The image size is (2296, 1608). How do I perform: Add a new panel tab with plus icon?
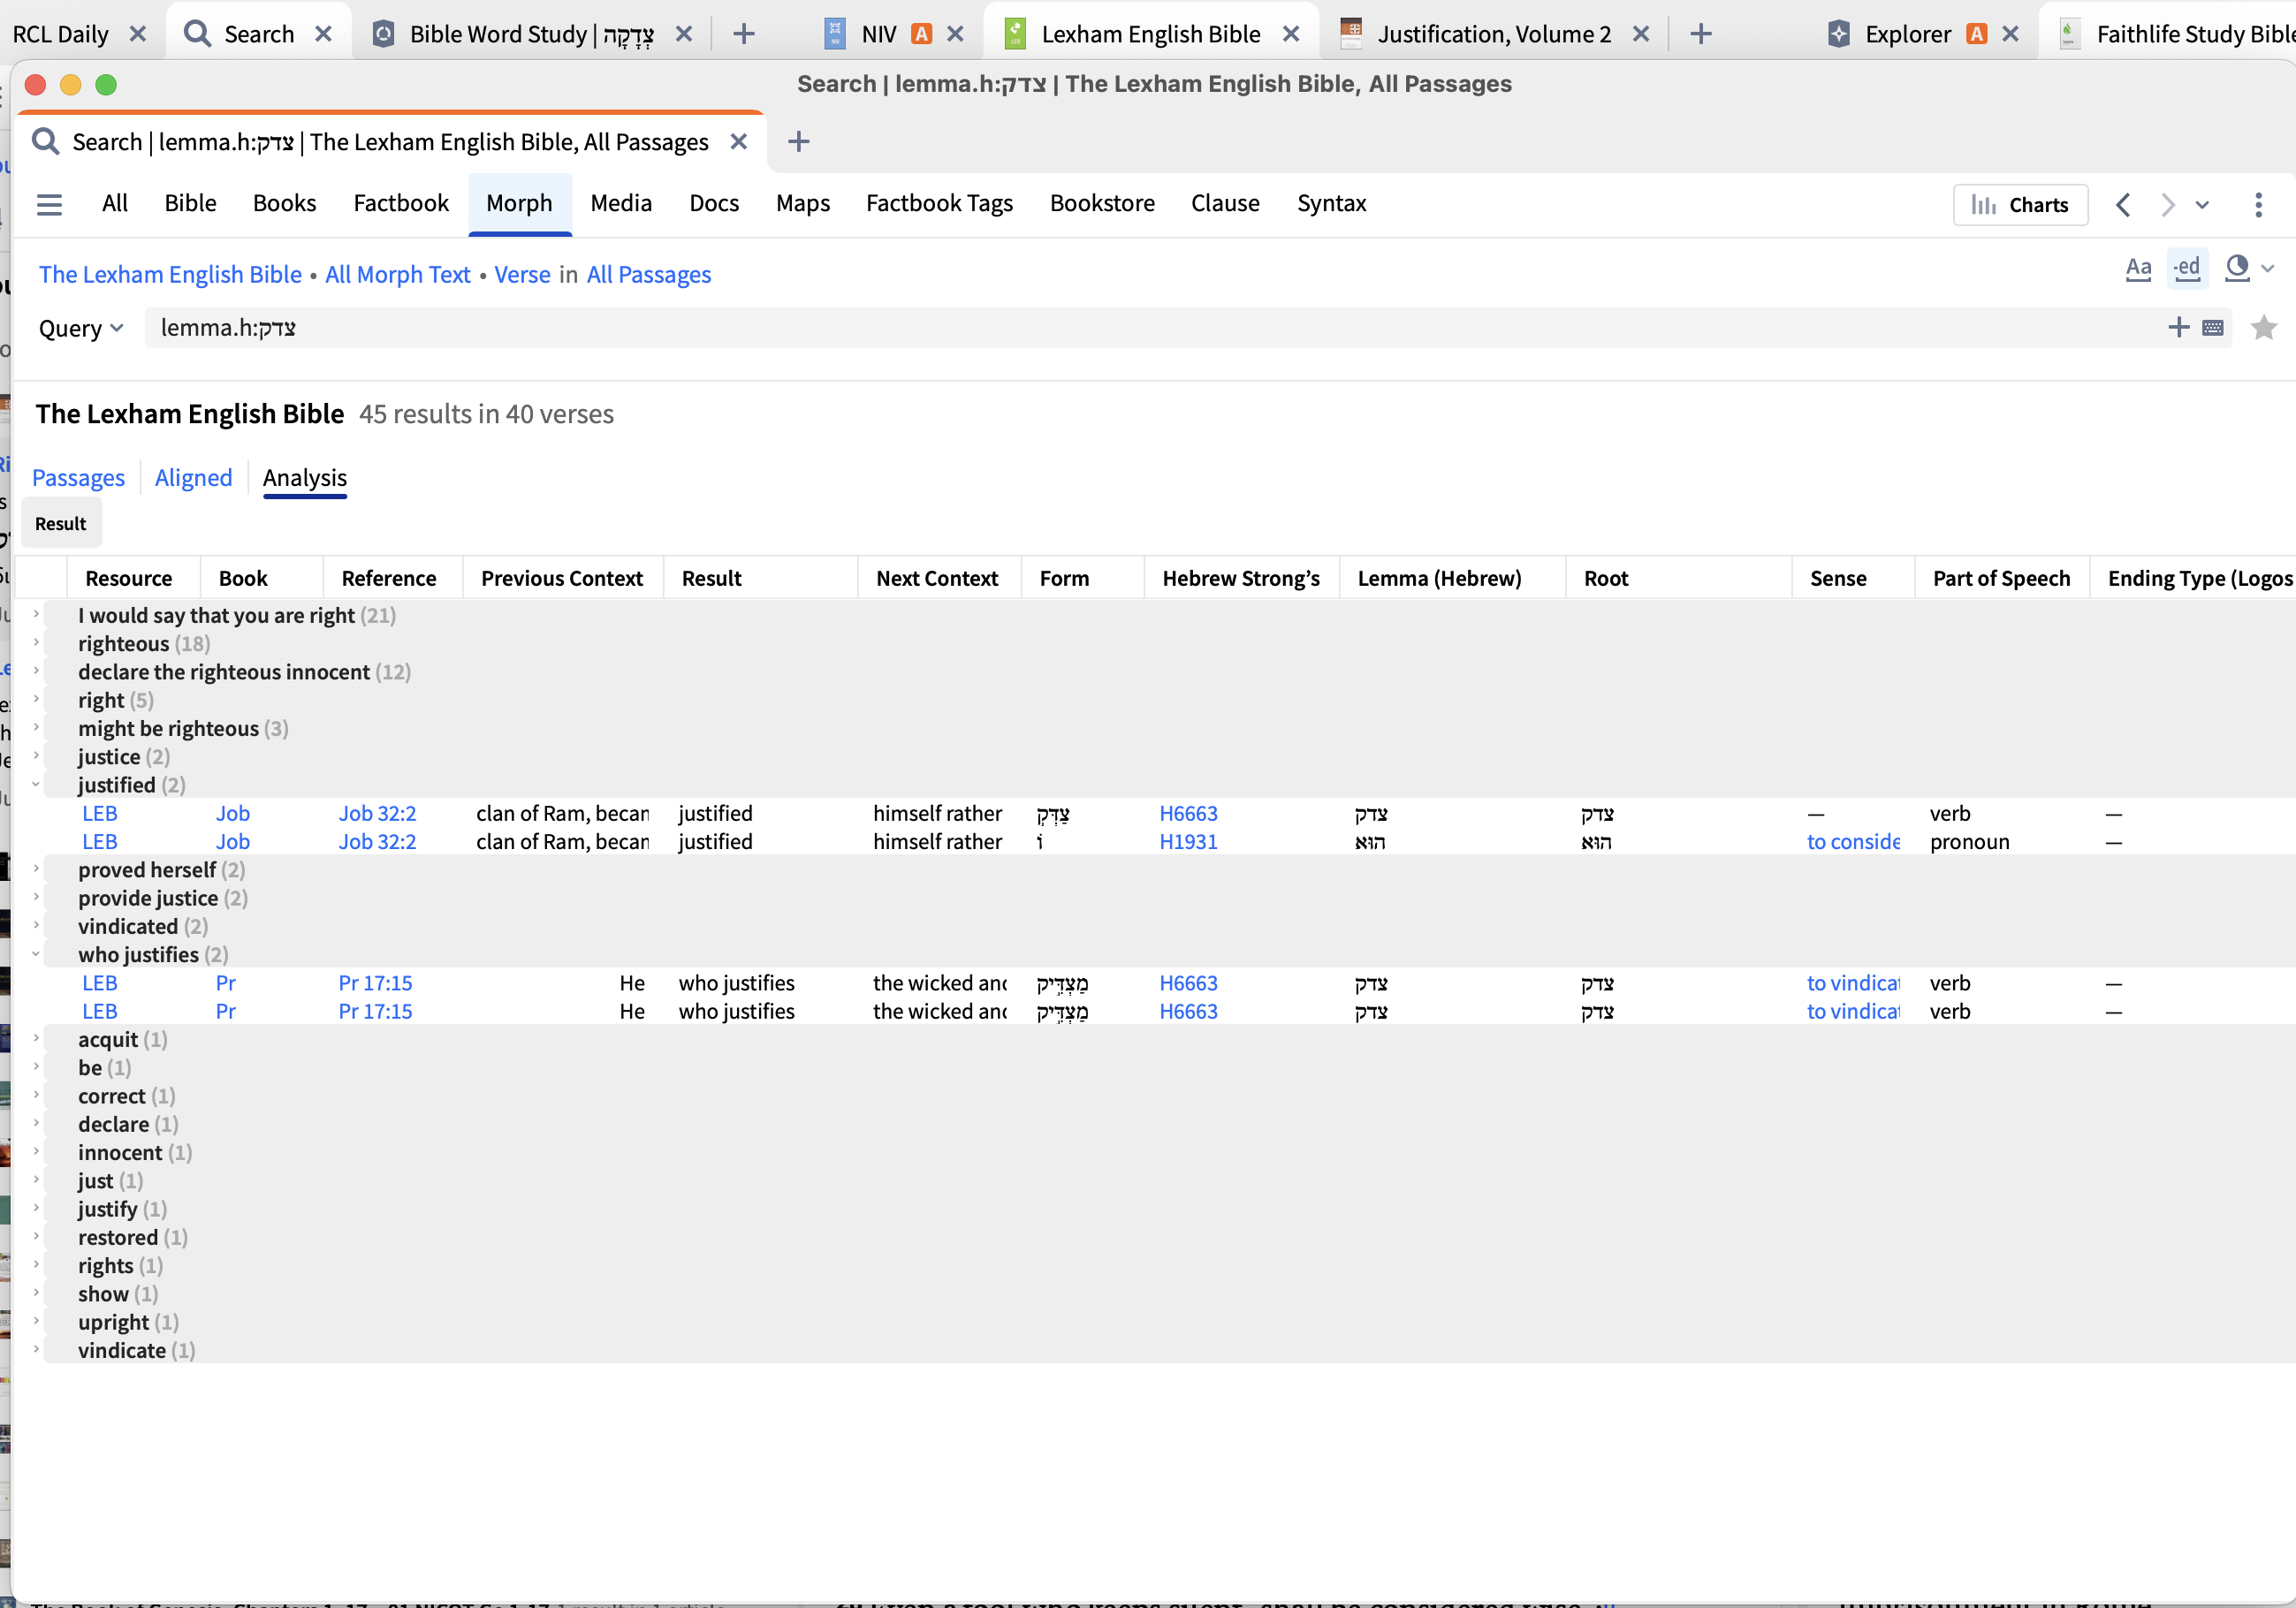pos(798,142)
